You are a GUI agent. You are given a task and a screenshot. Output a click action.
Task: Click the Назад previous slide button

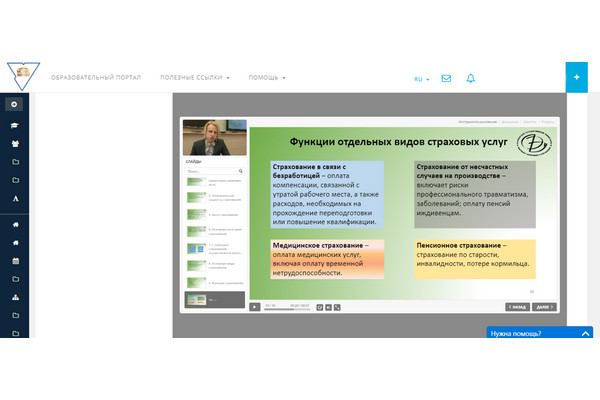518,307
